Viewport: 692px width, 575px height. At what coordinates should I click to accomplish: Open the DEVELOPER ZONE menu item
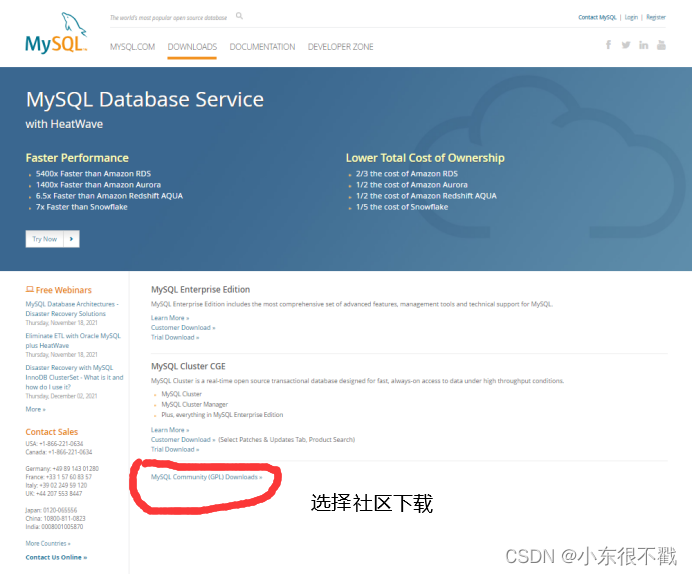[x=341, y=47]
